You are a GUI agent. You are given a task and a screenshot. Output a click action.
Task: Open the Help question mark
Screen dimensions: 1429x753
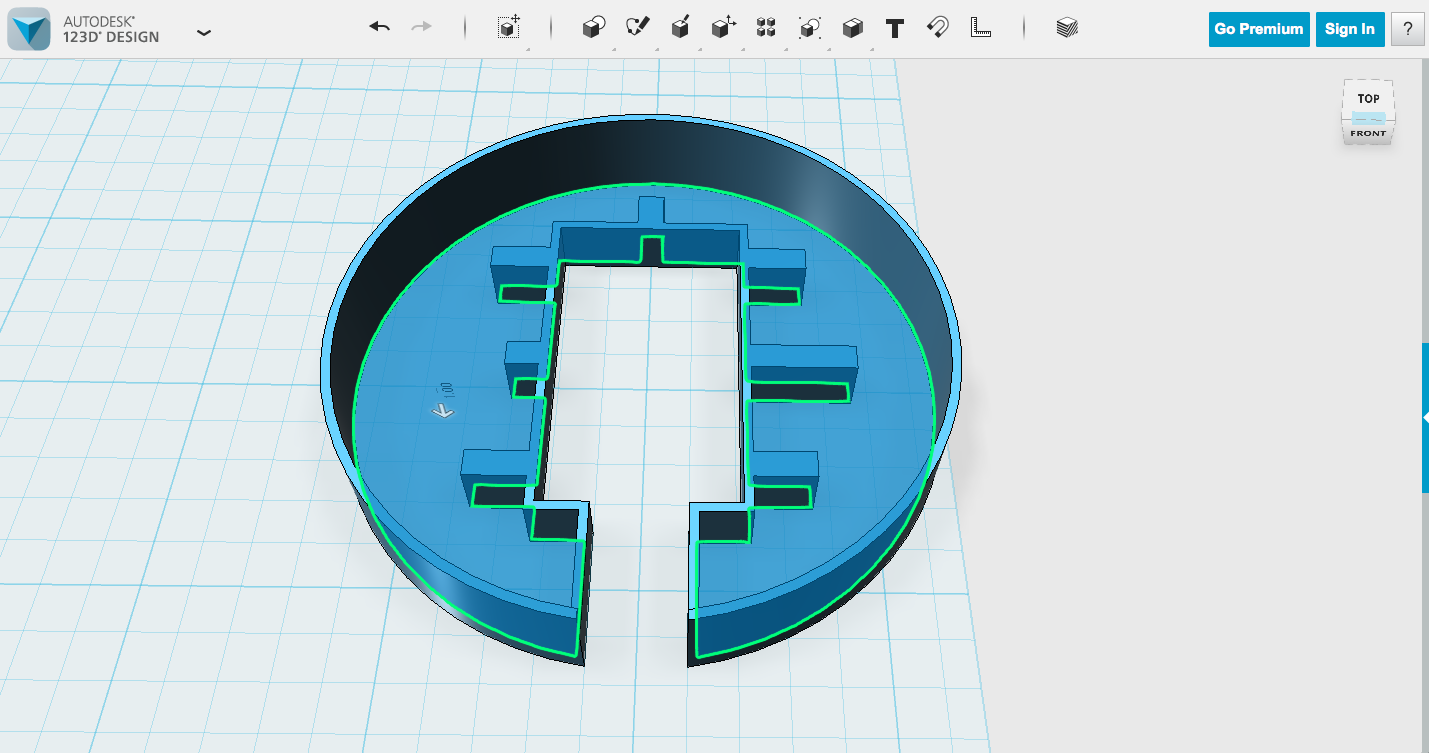(1407, 29)
